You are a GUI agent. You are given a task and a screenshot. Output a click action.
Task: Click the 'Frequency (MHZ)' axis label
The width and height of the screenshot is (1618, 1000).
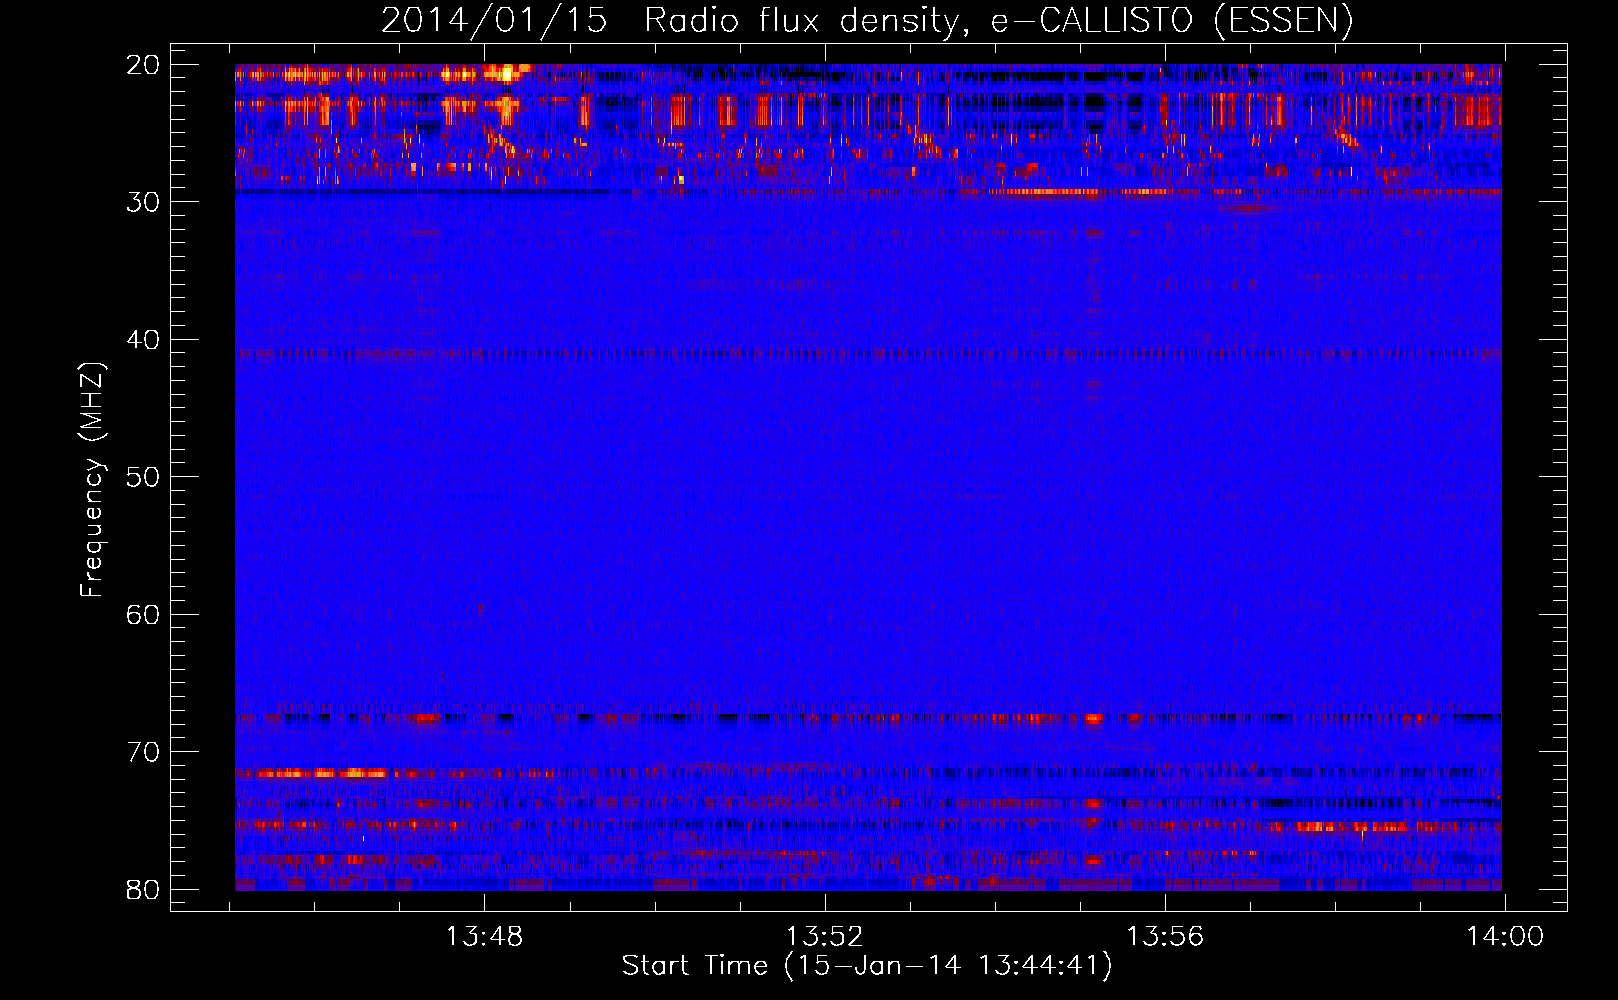click(x=92, y=480)
